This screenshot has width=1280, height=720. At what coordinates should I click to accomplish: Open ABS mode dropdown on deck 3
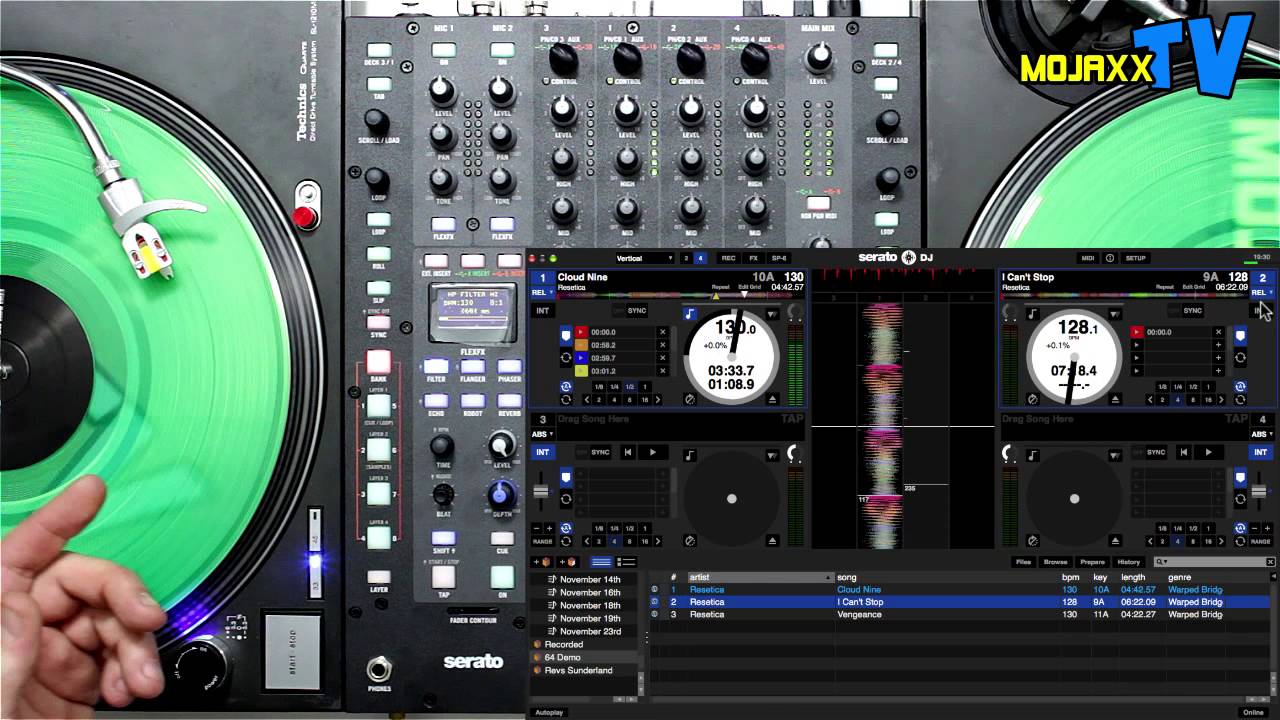point(543,434)
